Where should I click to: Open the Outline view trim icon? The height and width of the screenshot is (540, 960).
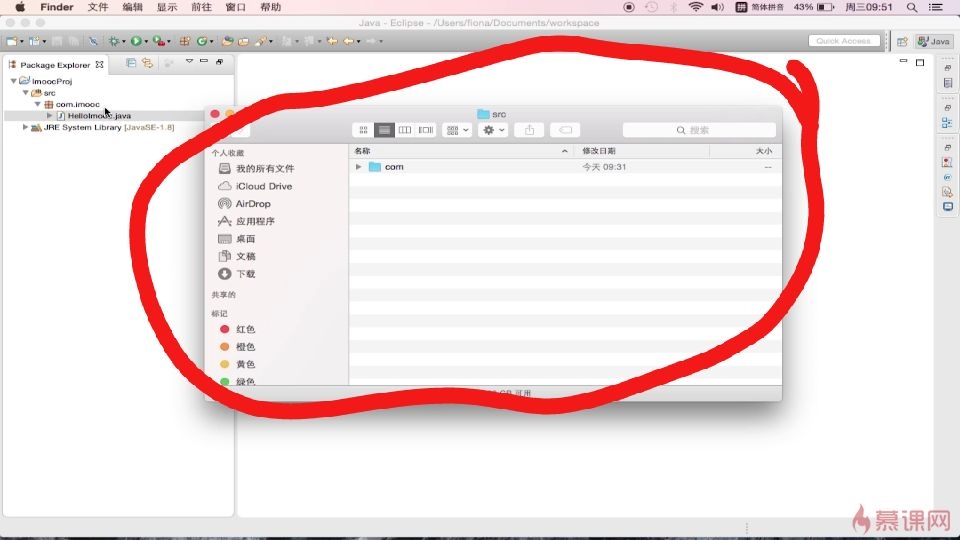947,123
